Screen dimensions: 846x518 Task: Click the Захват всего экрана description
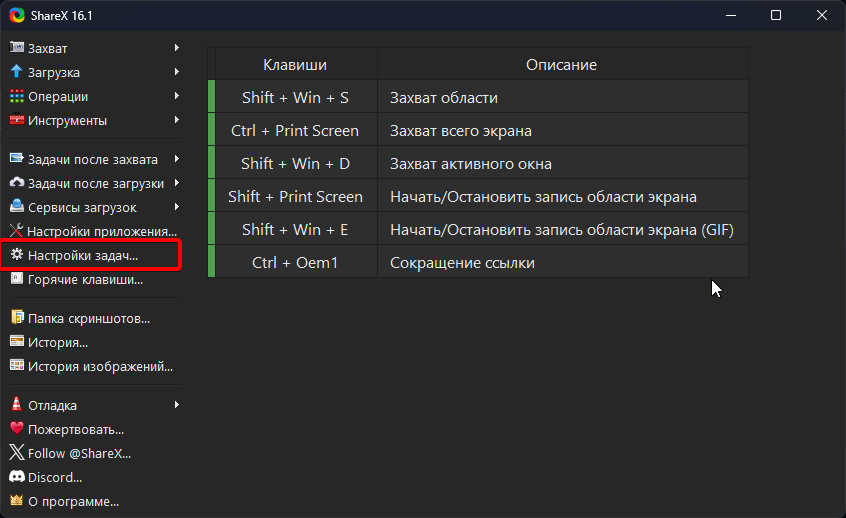tap(563, 130)
